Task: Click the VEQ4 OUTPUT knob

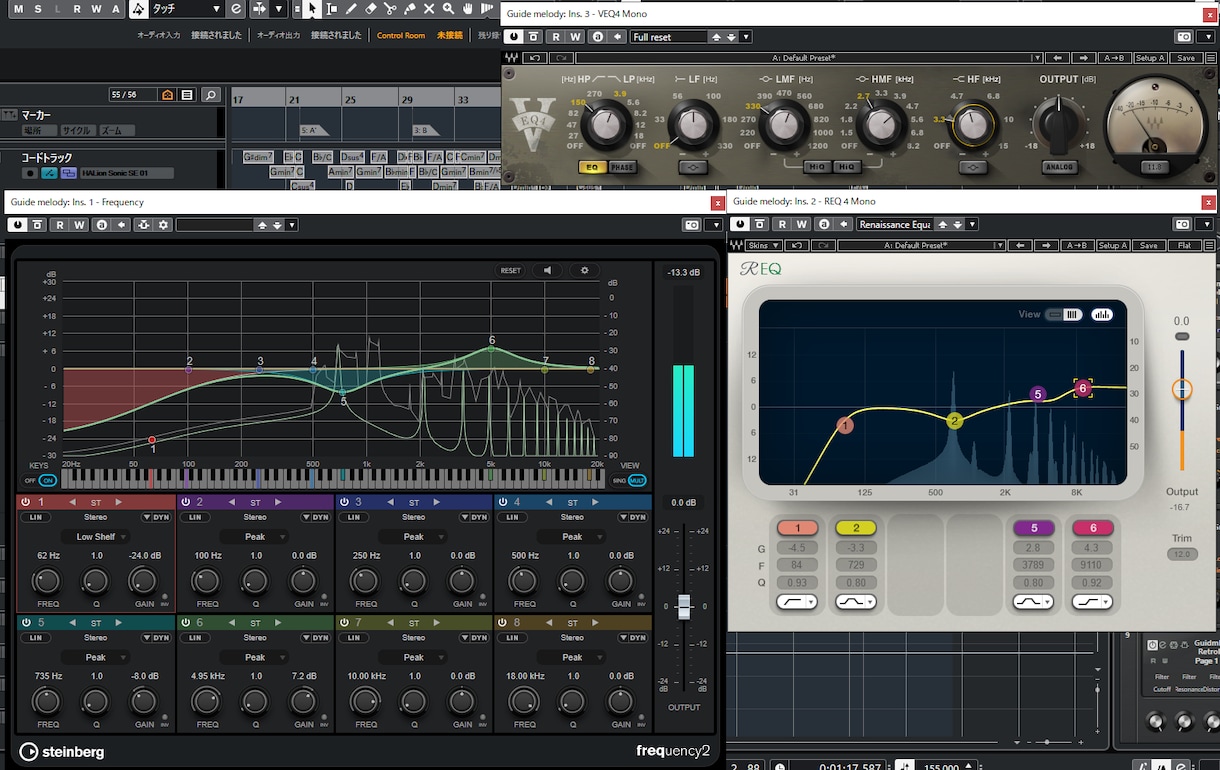Action: [x=1058, y=125]
